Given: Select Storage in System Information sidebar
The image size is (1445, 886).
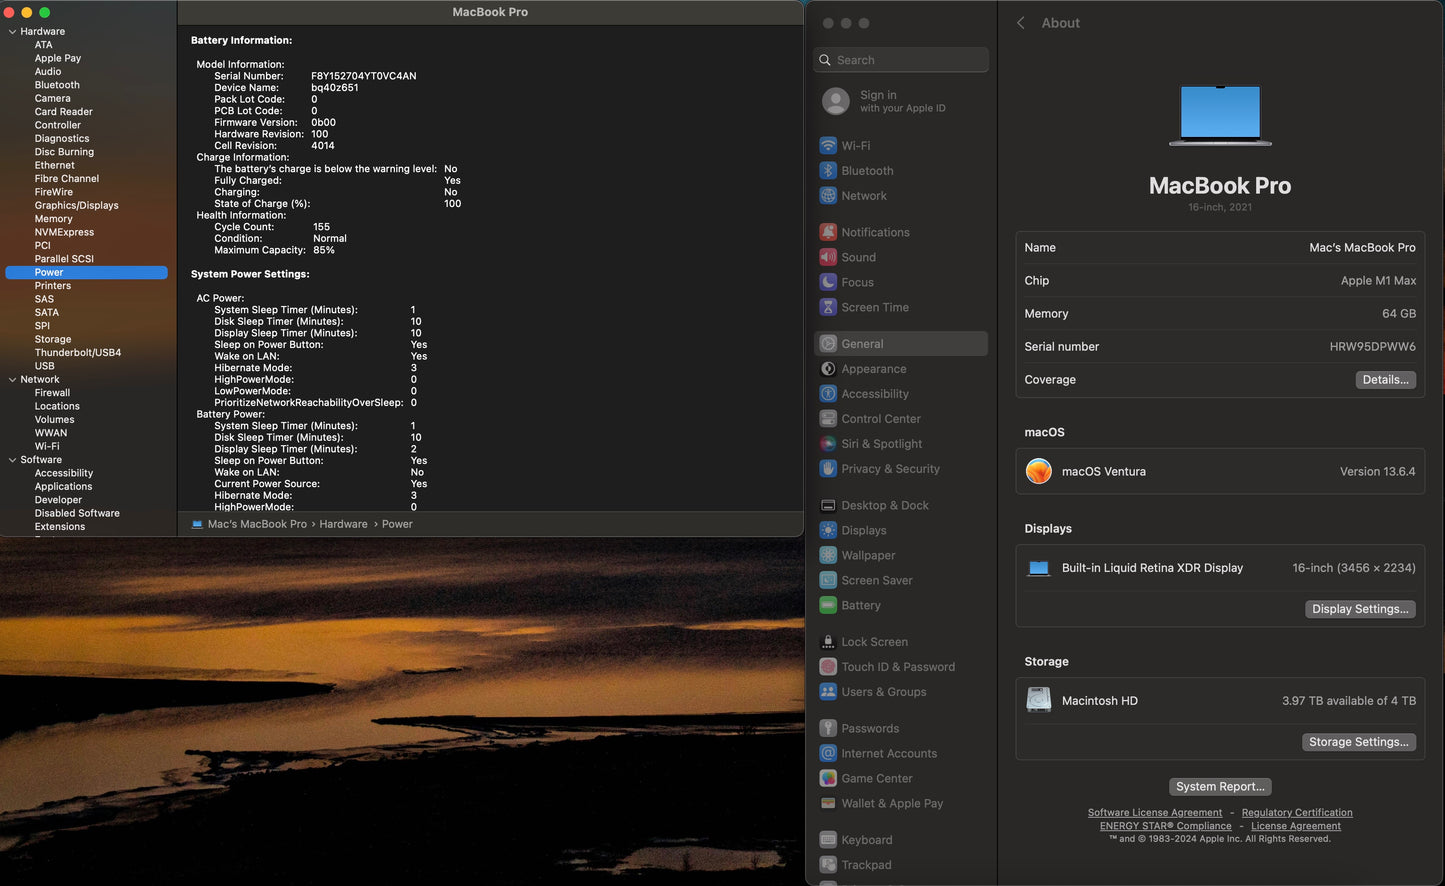Looking at the screenshot, I should (53, 339).
